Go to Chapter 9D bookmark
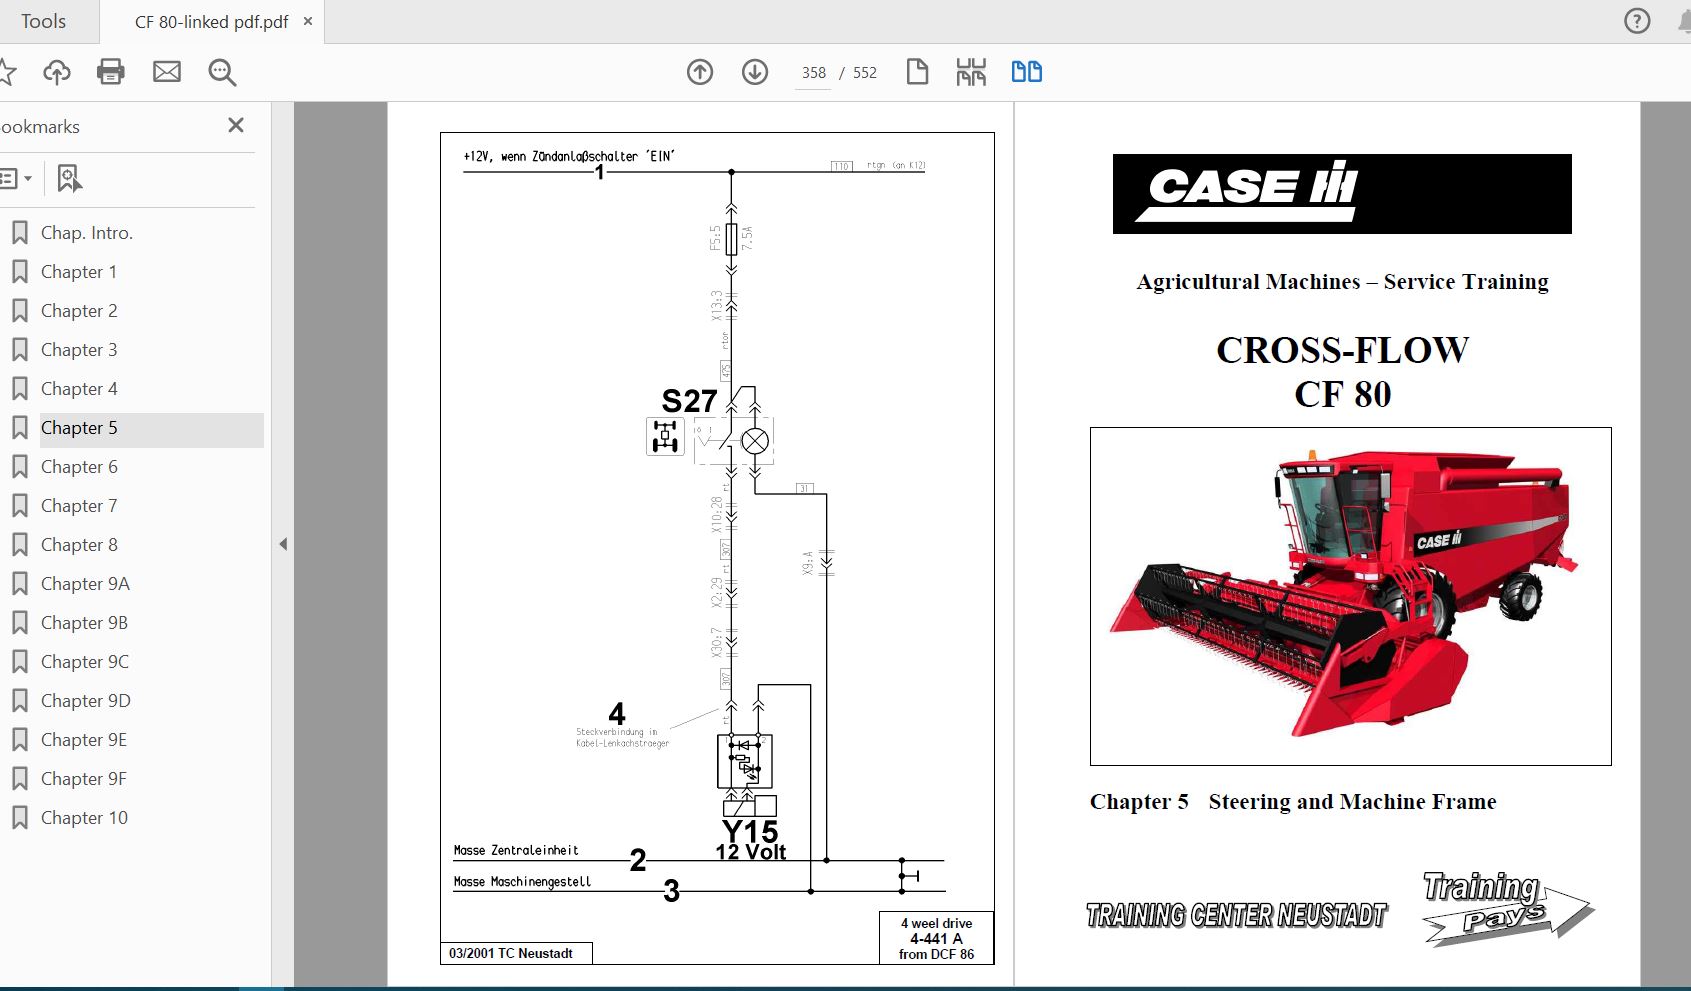Screen dimensions: 1691x991 click(x=86, y=701)
